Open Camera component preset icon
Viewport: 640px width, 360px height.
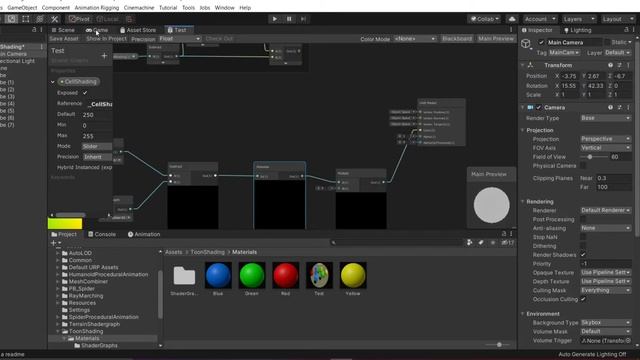pos(620,107)
